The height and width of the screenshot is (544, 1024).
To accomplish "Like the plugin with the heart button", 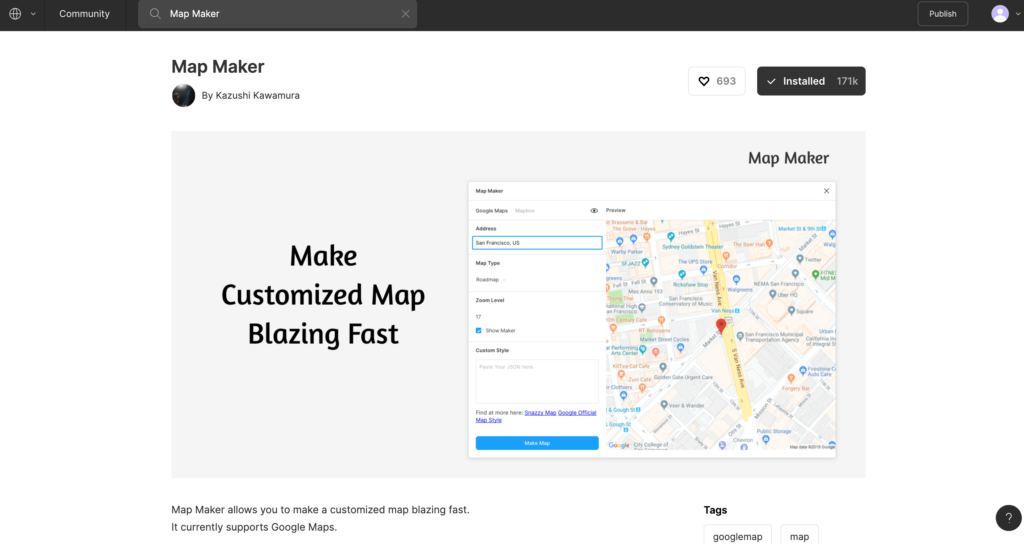I will click(716, 81).
